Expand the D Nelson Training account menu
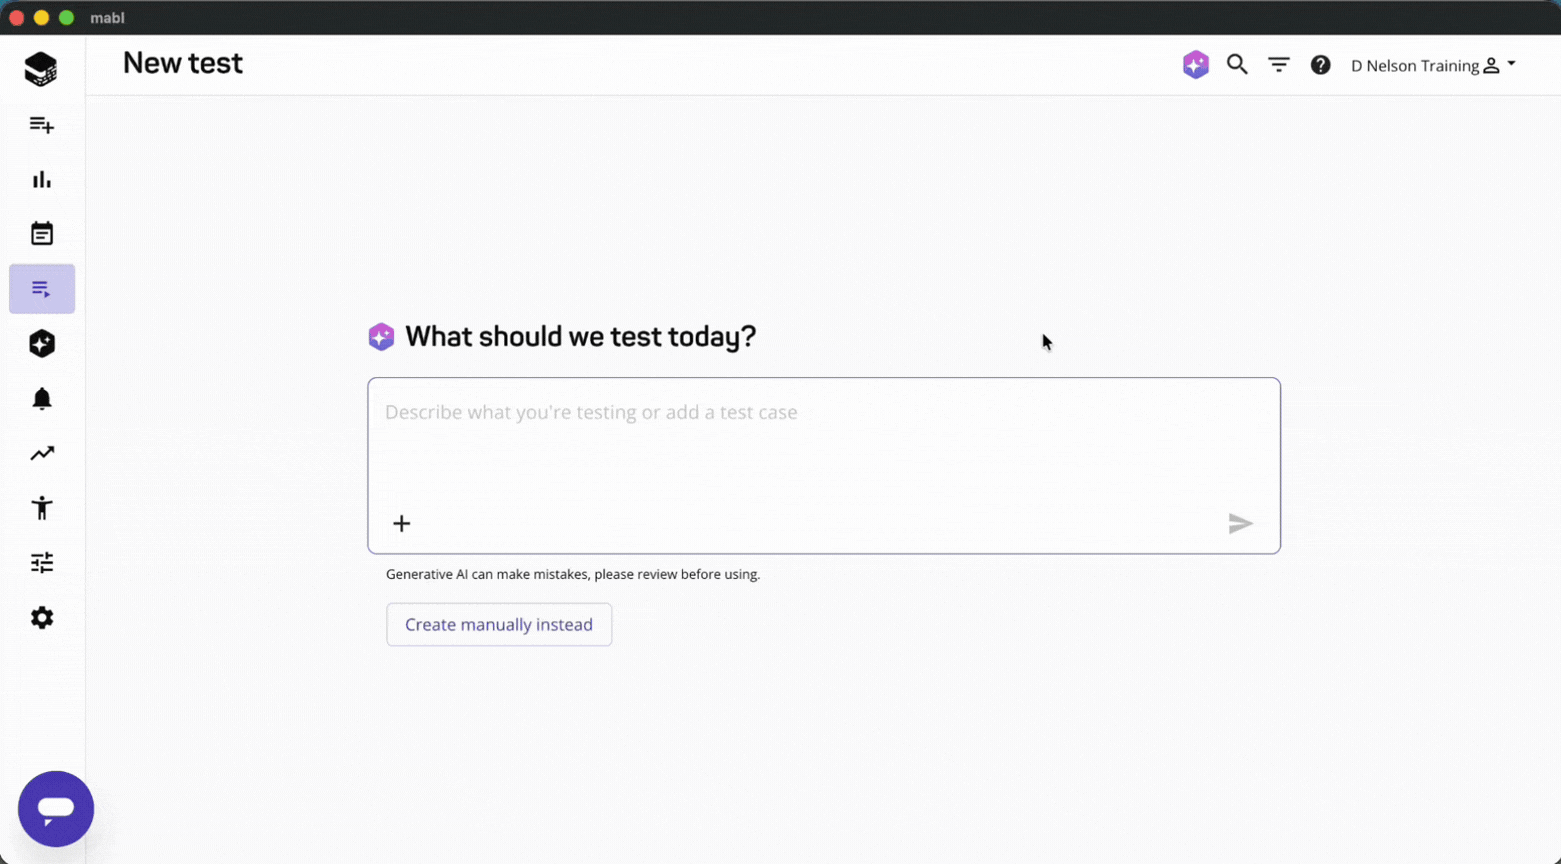1561x864 pixels. [1433, 66]
